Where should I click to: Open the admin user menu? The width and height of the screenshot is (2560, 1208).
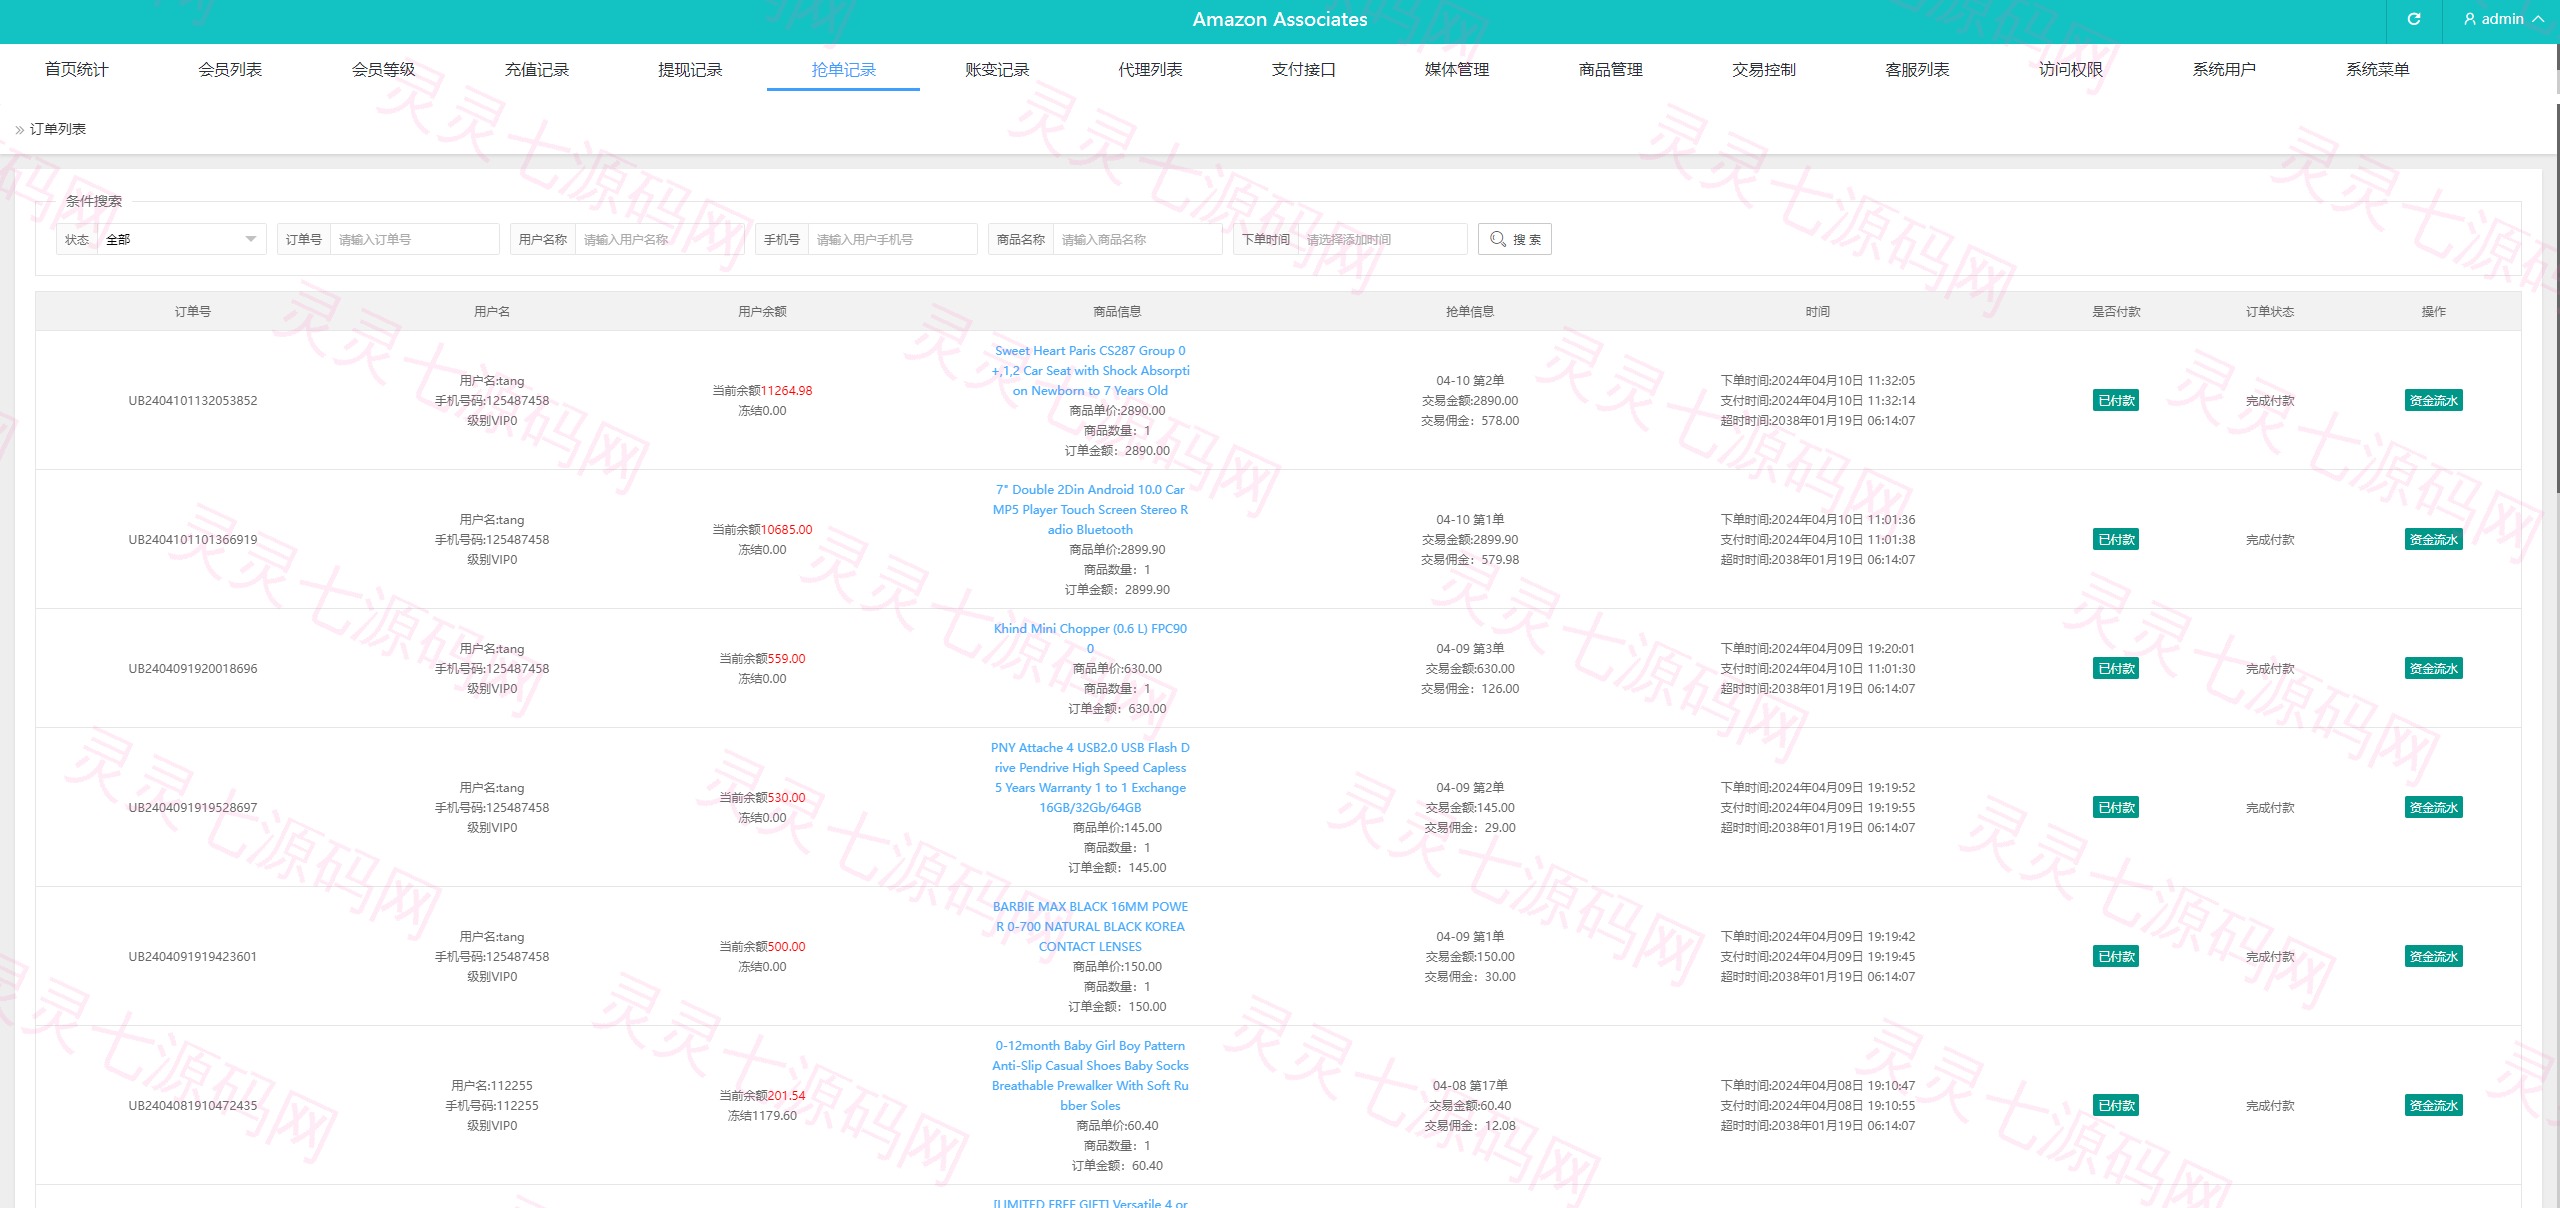point(2503,19)
